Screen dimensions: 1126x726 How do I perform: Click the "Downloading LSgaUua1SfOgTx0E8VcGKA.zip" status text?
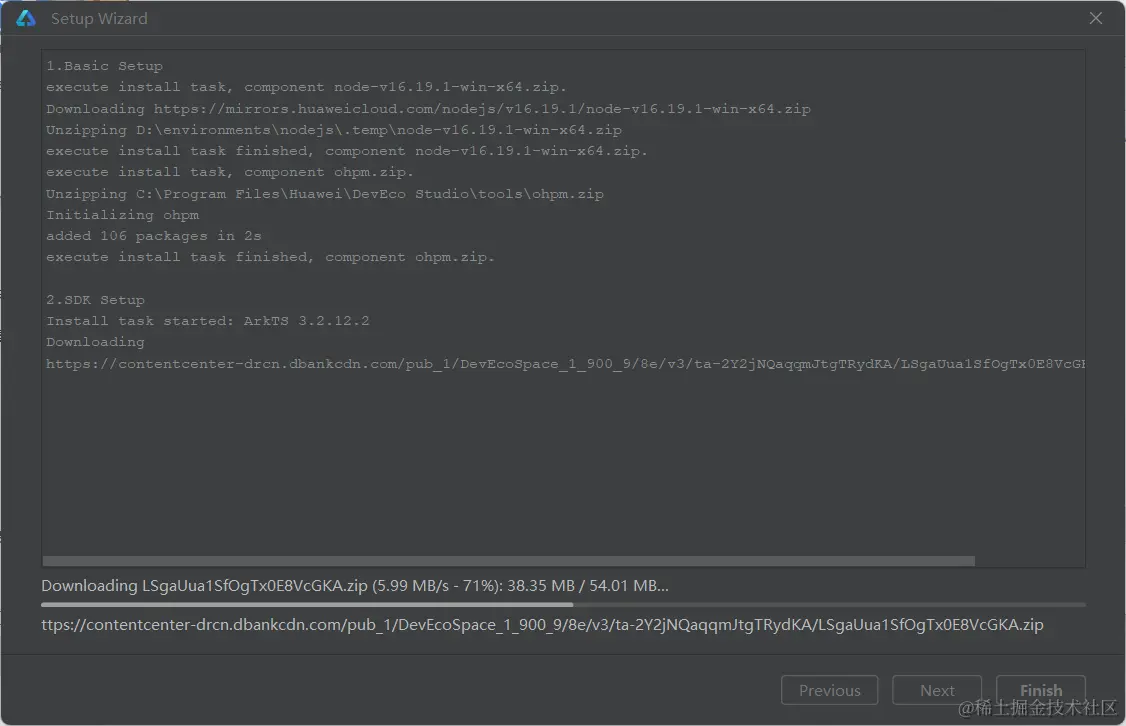pyautogui.click(x=355, y=585)
